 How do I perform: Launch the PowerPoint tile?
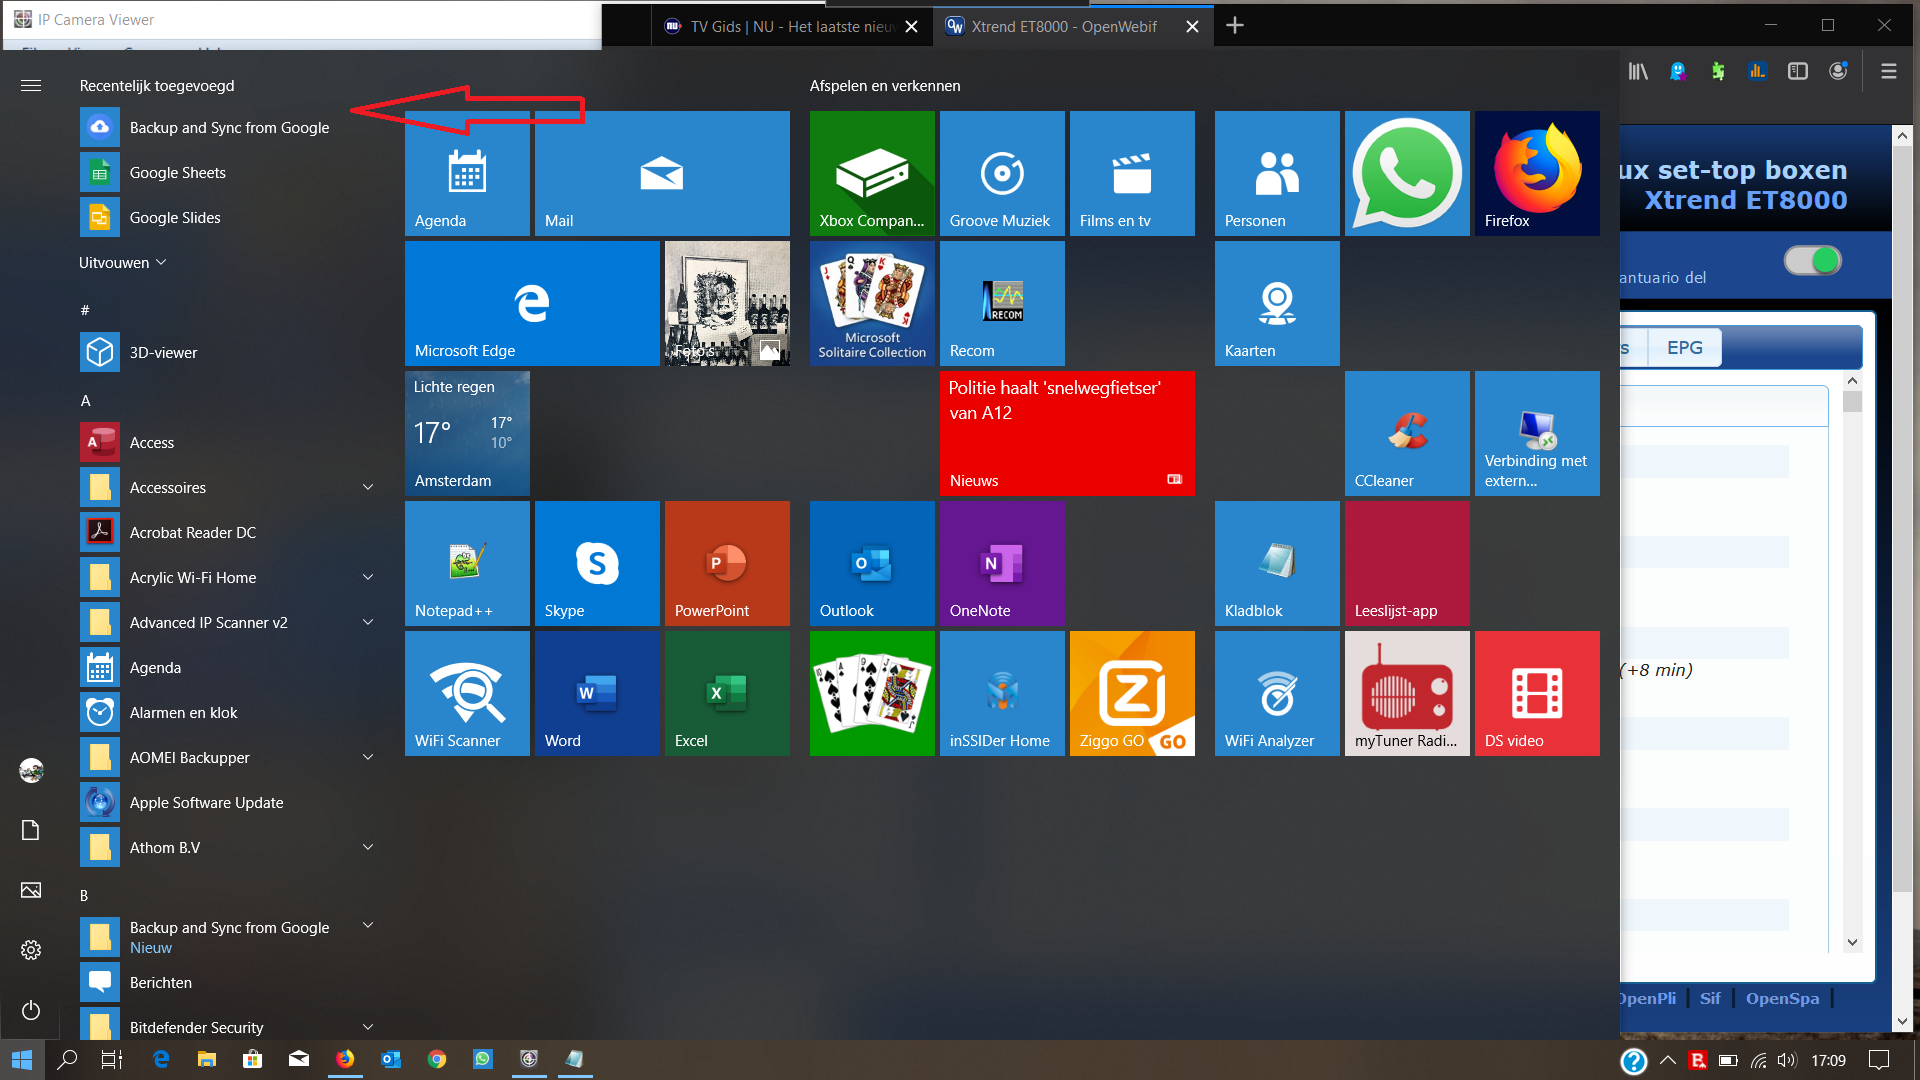coord(727,563)
